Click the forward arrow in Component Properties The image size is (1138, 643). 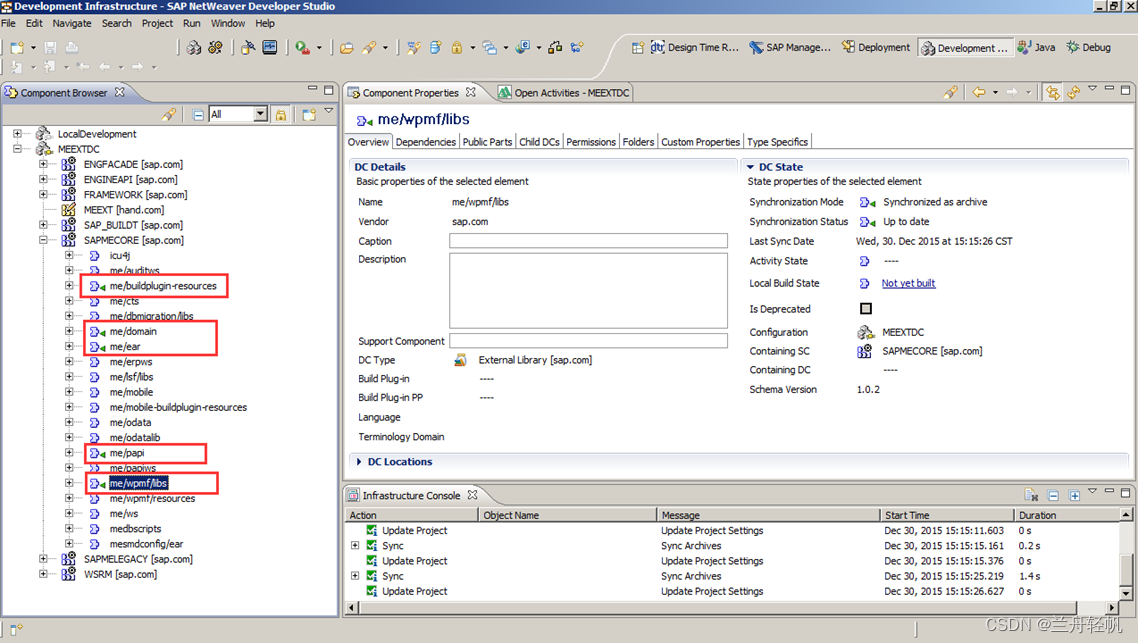click(1012, 92)
